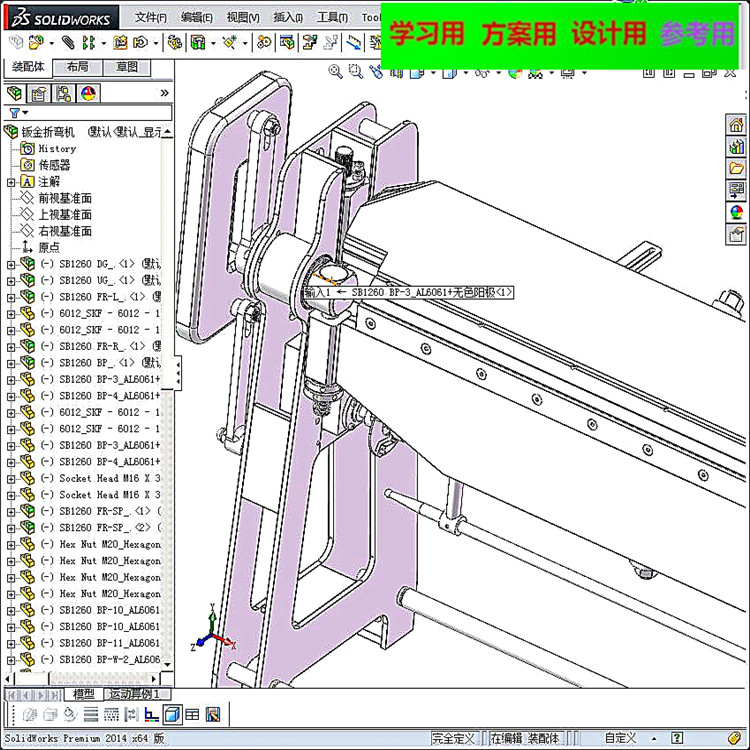Expand the panel tabs double chevron
The width and height of the screenshot is (750, 750).
tap(165, 93)
